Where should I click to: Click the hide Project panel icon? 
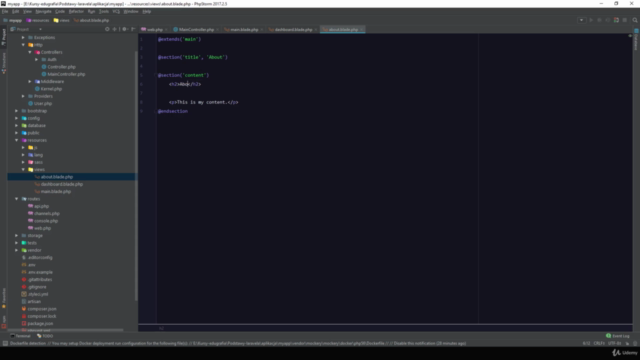coord(133,29)
